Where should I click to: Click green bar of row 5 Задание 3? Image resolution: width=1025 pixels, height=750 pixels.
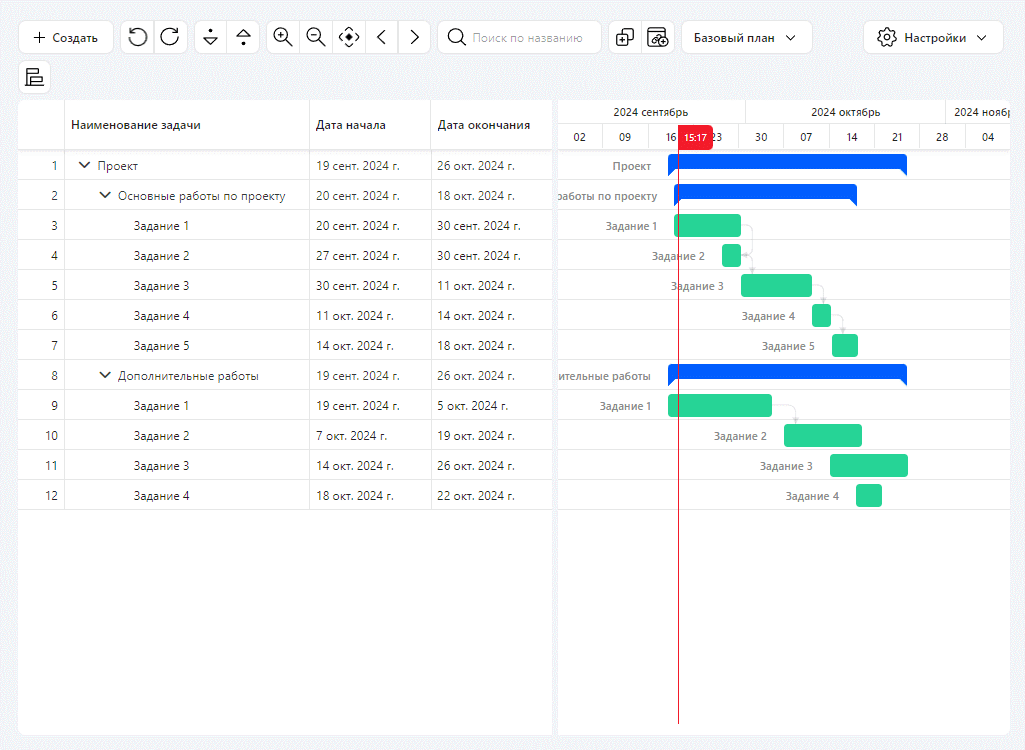(x=776, y=286)
